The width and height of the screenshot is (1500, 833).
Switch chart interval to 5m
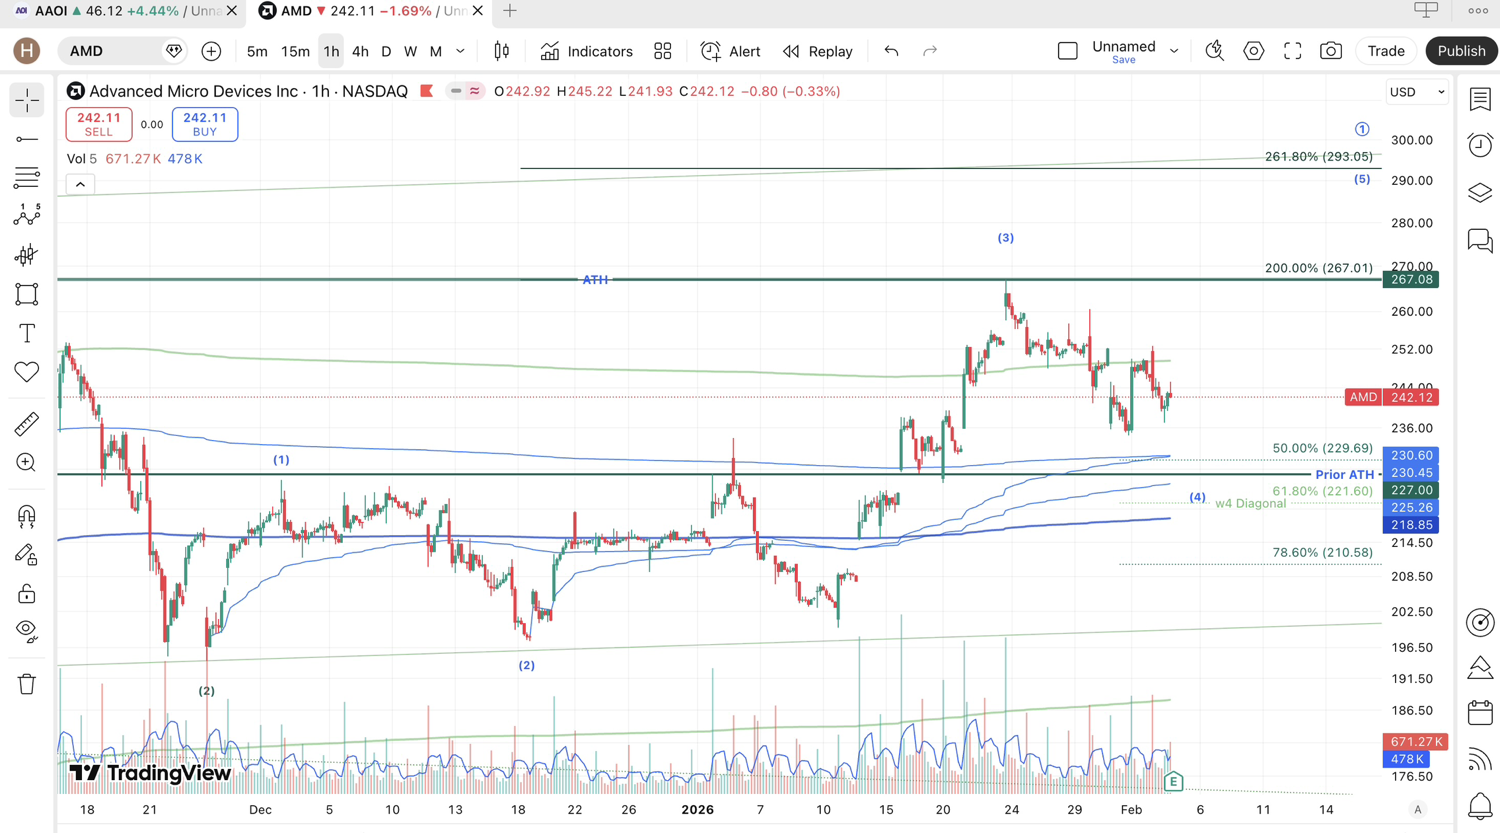[257, 51]
